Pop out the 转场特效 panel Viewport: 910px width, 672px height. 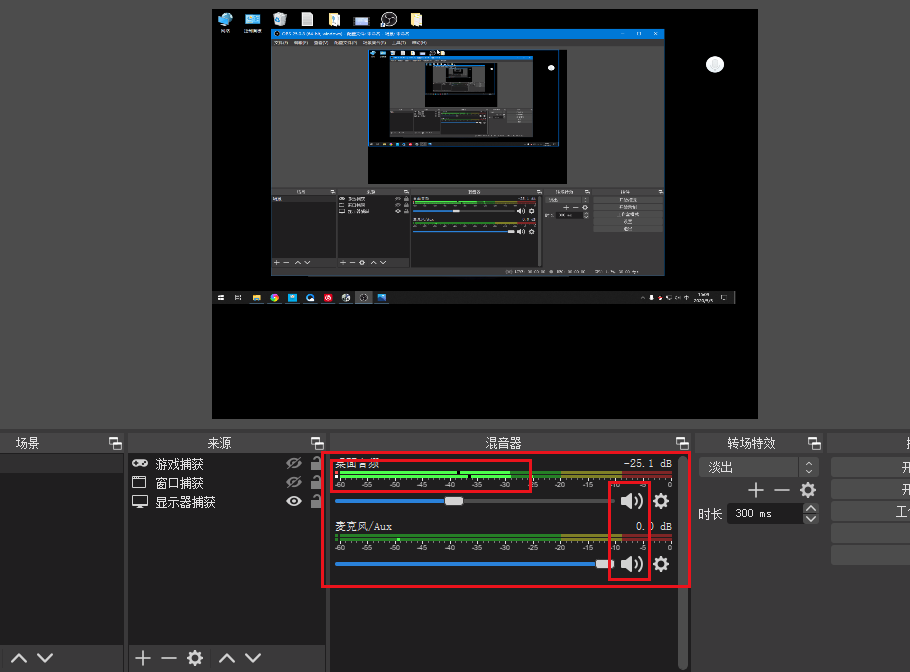[x=814, y=443]
